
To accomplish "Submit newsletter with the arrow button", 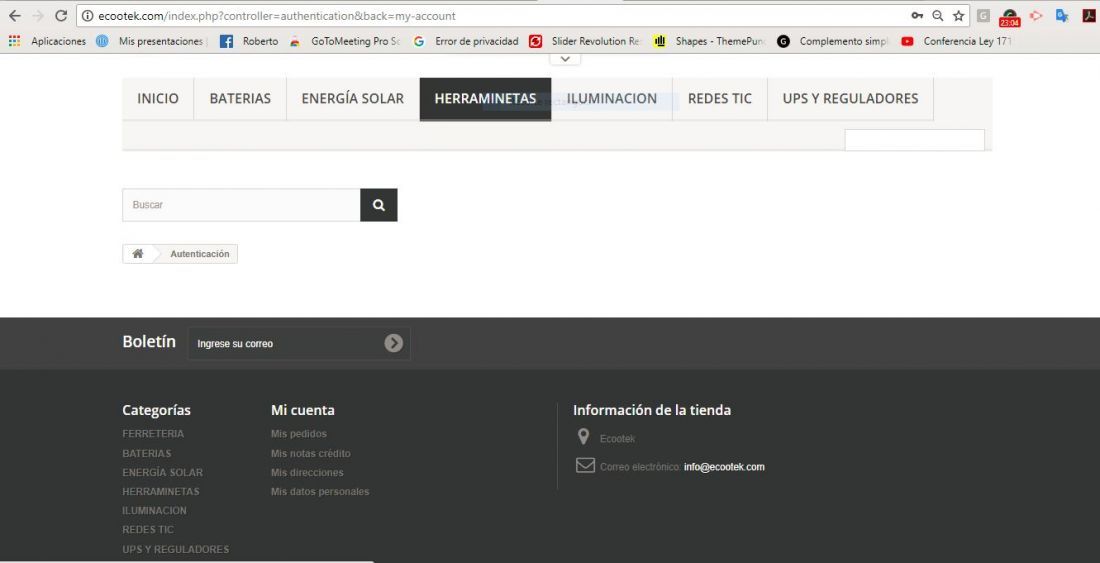I will coord(394,344).
